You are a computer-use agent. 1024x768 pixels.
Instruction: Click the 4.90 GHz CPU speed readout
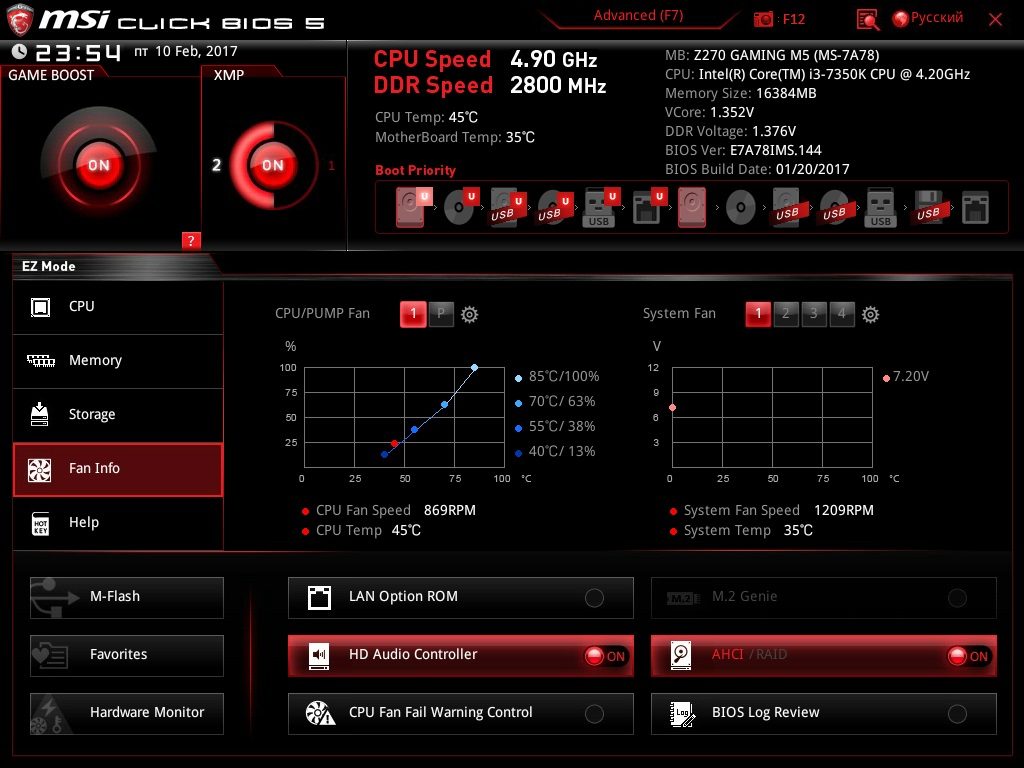point(554,59)
